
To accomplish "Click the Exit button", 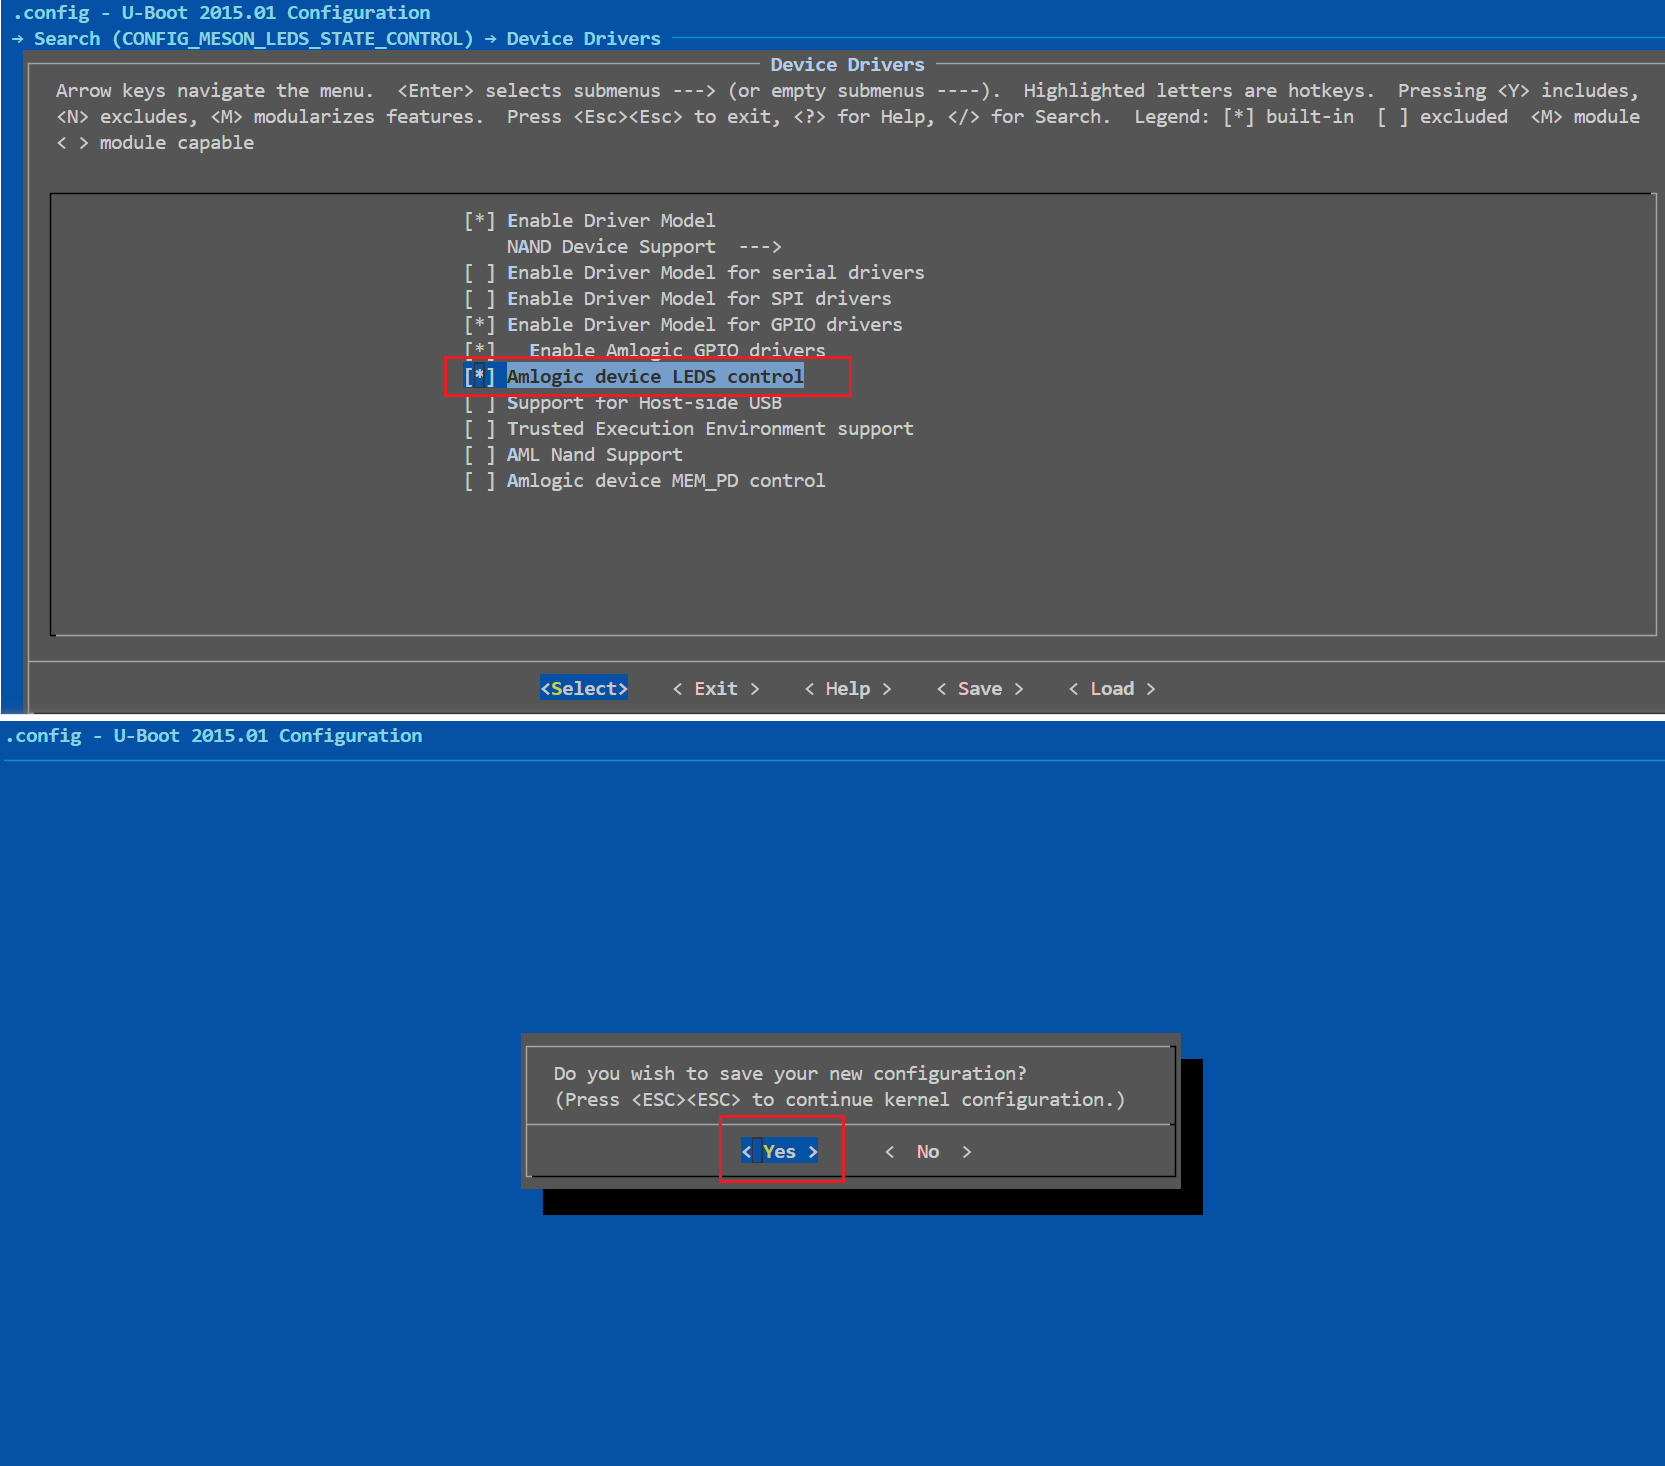I will tap(716, 688).
